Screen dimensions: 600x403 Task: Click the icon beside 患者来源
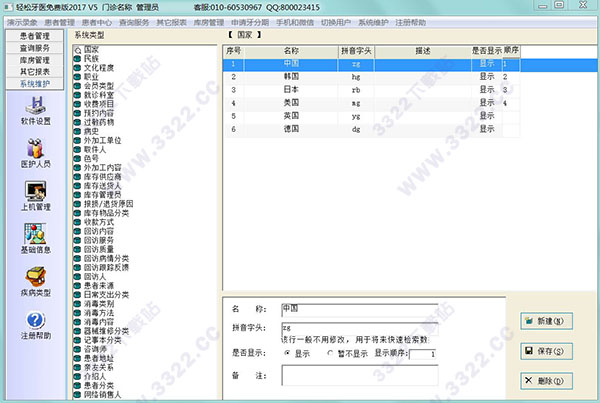(77, 286)
